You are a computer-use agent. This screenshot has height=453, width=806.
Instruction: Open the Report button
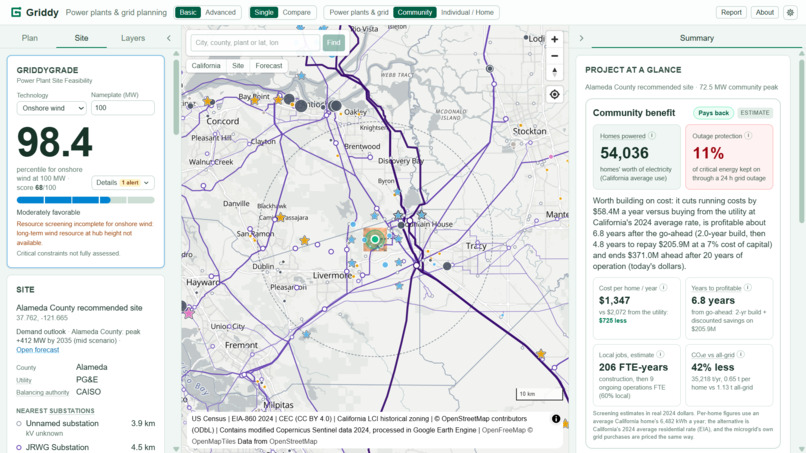point(731,12)
